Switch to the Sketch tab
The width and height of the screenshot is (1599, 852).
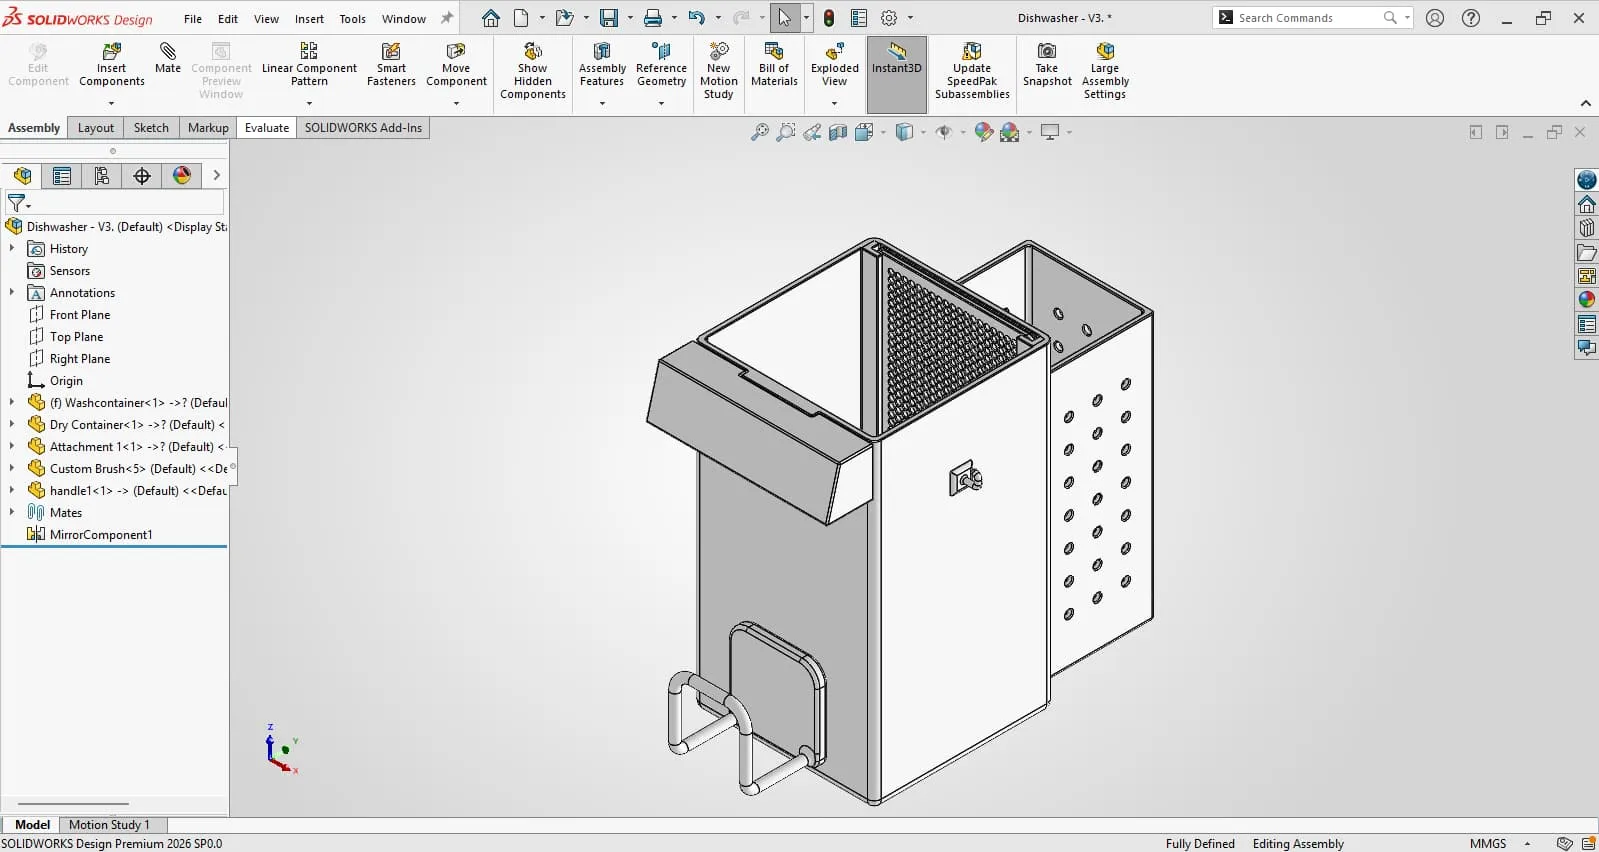point(151,128)
